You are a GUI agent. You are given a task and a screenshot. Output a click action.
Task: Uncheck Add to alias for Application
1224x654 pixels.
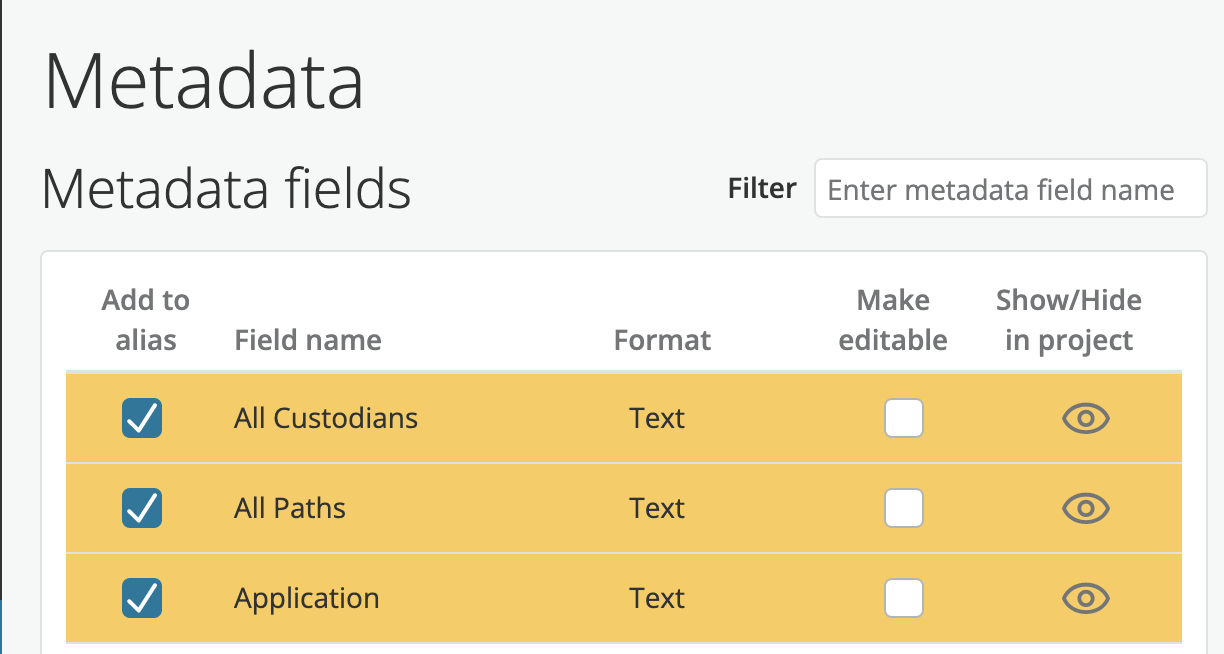pyautogui.click(x=142, y=598)
